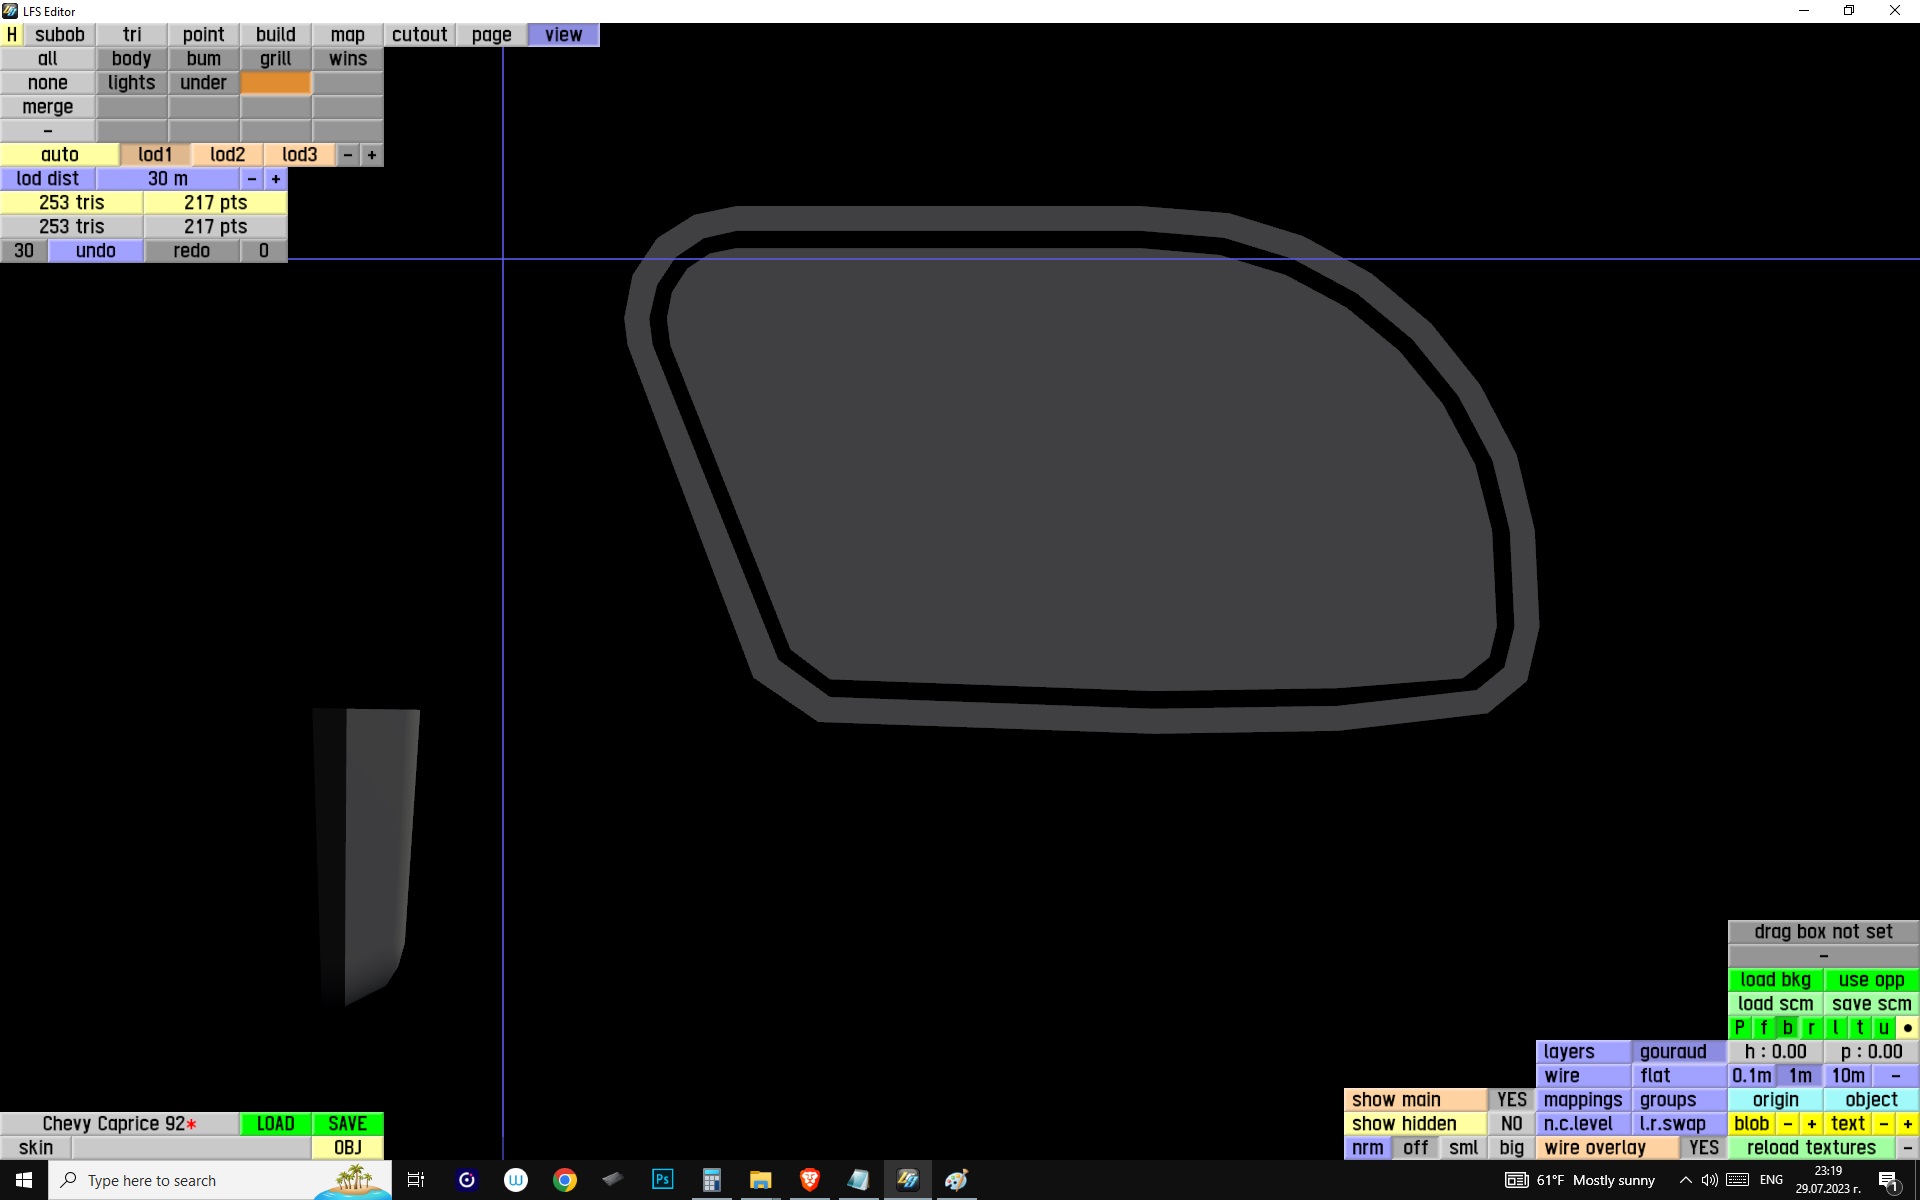Image resolution: width=1920 pixels, height=1200 pixels.
Task: Toggle show hidden NO button
Action: [1511, 1123]
